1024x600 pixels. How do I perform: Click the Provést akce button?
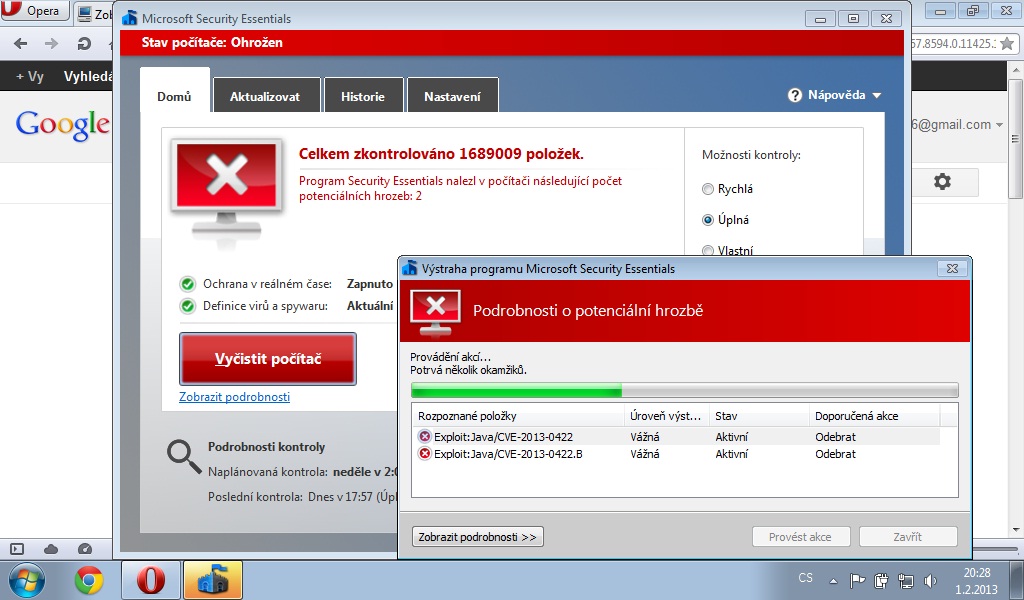point(801,537)
